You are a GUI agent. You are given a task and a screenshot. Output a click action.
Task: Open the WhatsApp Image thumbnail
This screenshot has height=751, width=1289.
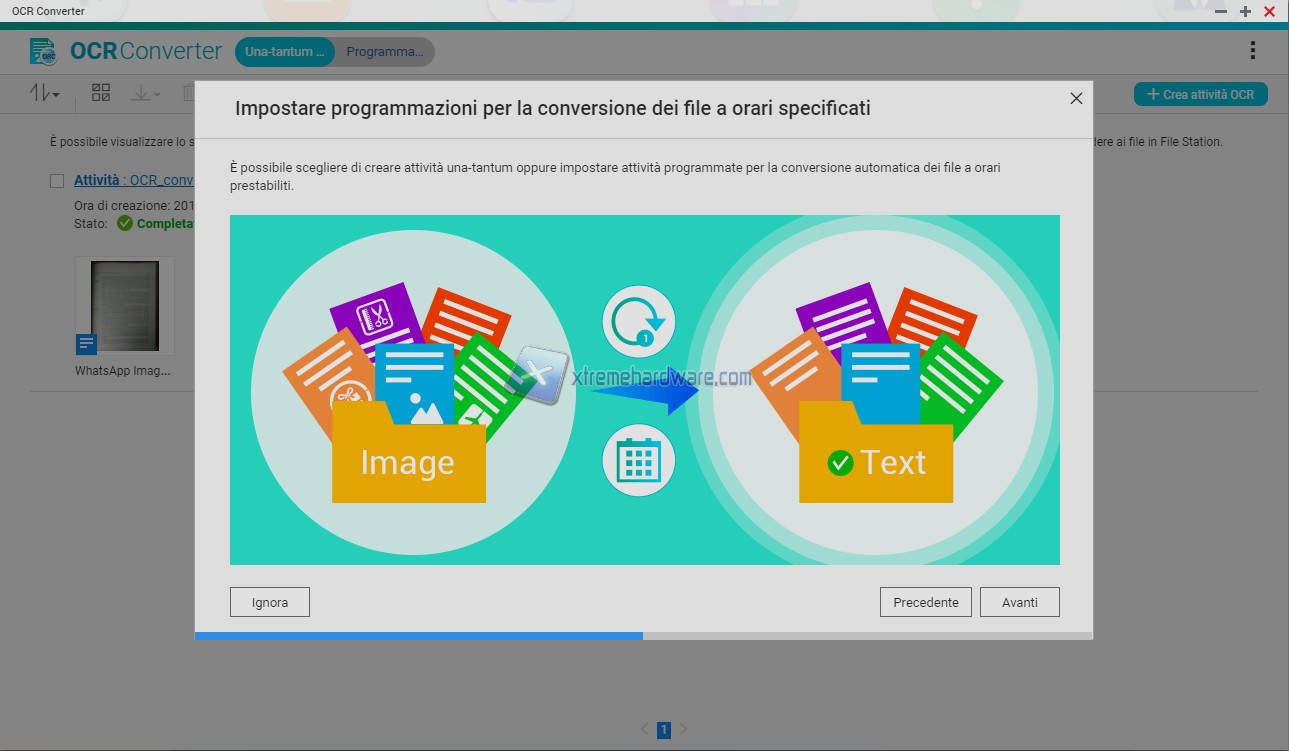click(x=125, y=306)
